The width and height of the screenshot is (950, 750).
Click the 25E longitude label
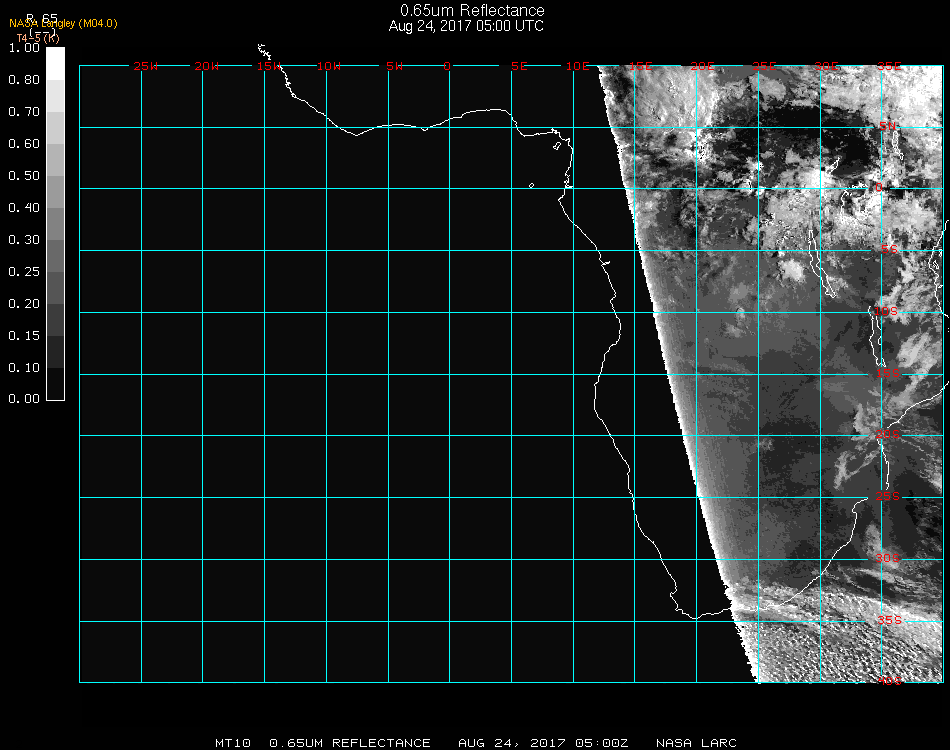click(x=764, y=66)
